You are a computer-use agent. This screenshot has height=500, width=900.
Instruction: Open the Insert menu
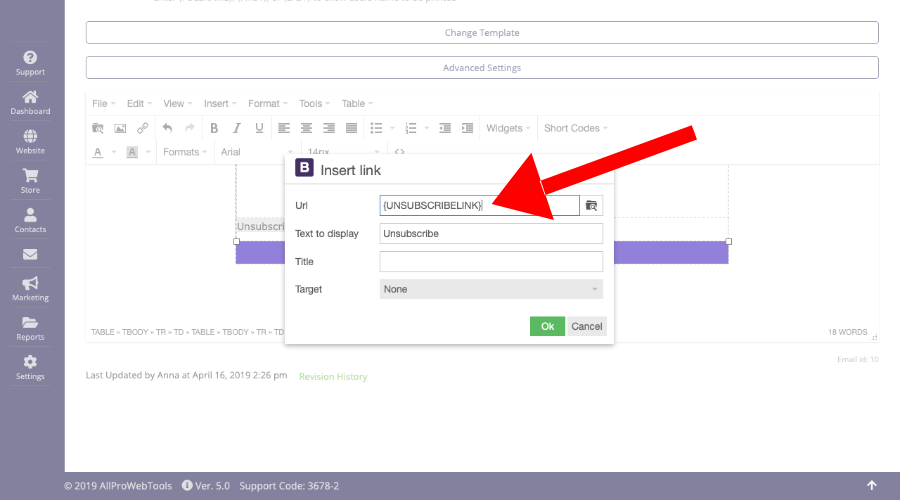point(220,103)
